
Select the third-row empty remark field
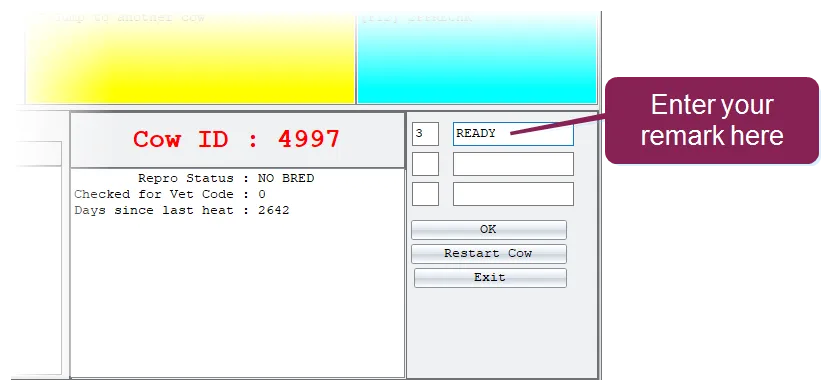click(x=513, y=194)
